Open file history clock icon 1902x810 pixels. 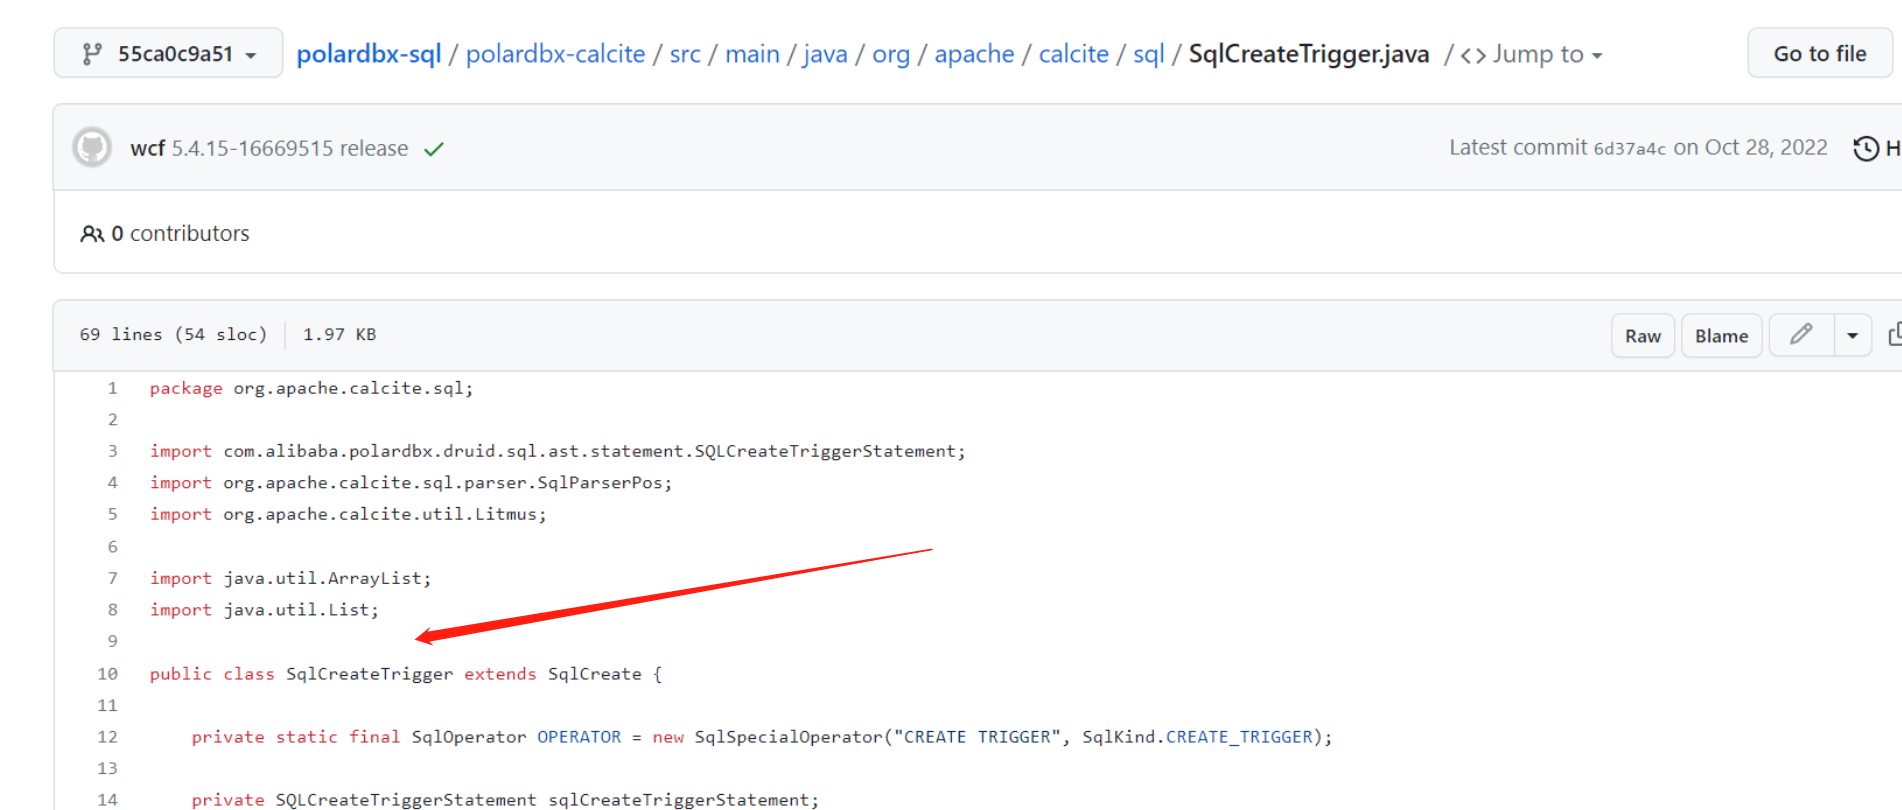[1866, 148]
